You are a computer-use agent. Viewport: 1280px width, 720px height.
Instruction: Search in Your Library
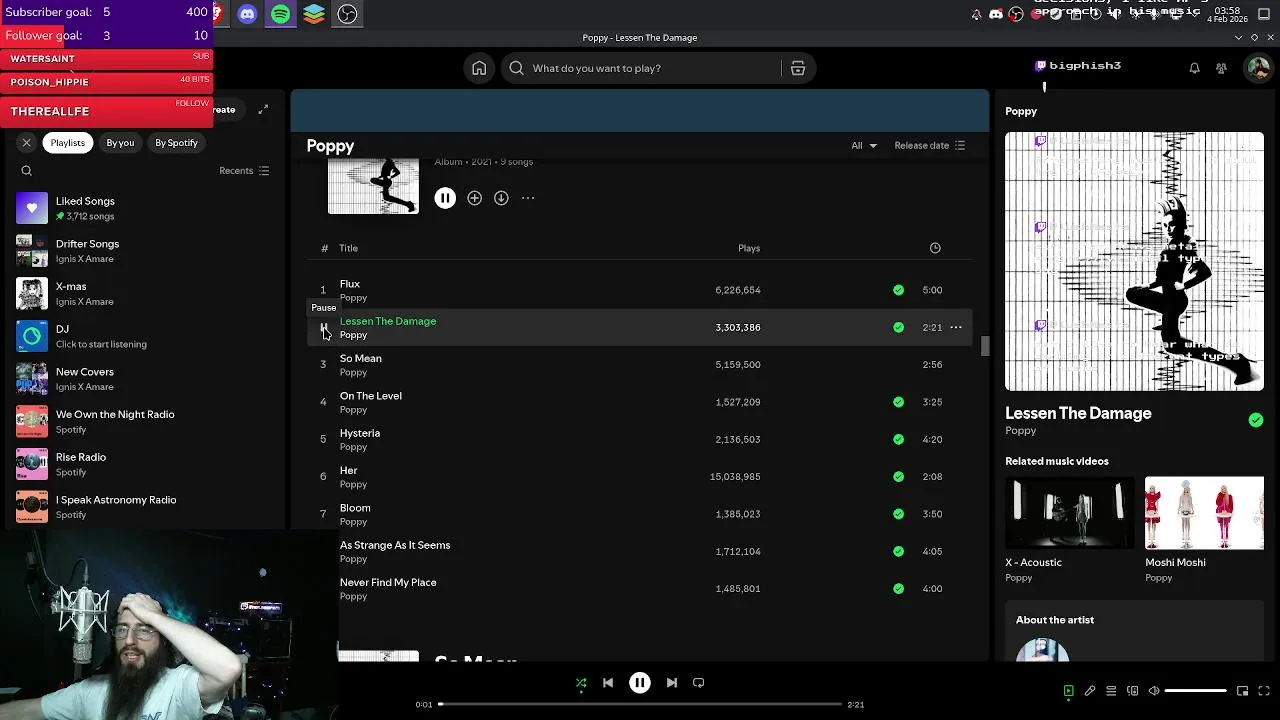[27, 171]
